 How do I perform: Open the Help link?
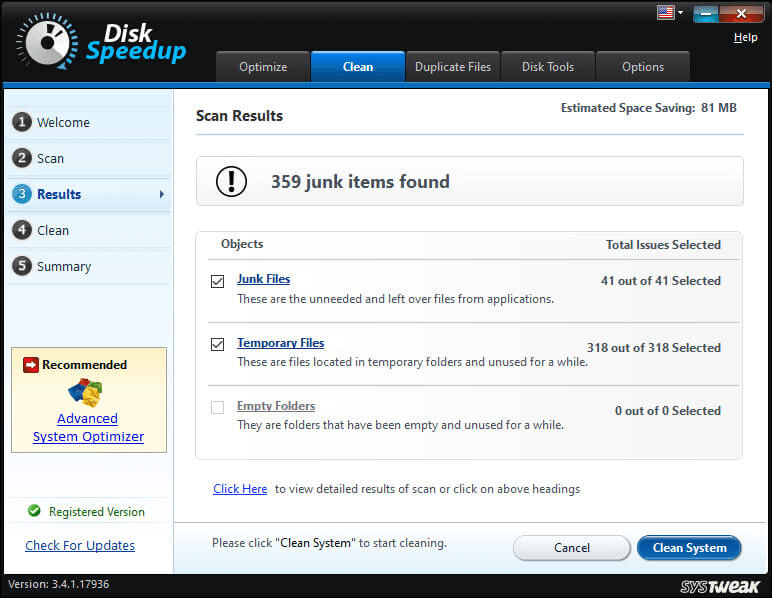(745, 37)
